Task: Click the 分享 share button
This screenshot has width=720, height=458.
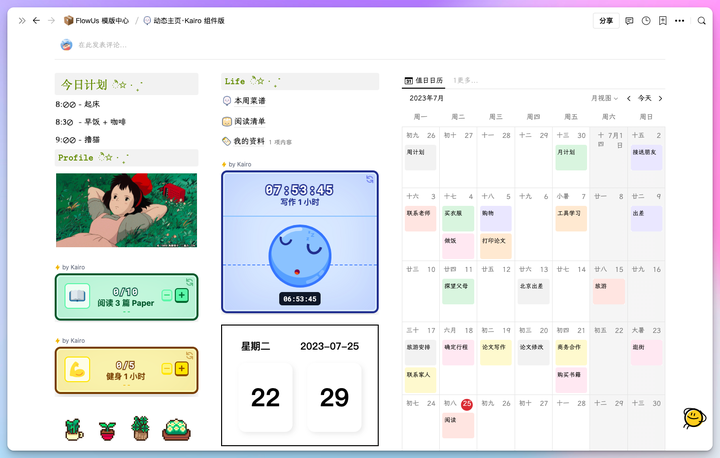Action: (605, 20)
